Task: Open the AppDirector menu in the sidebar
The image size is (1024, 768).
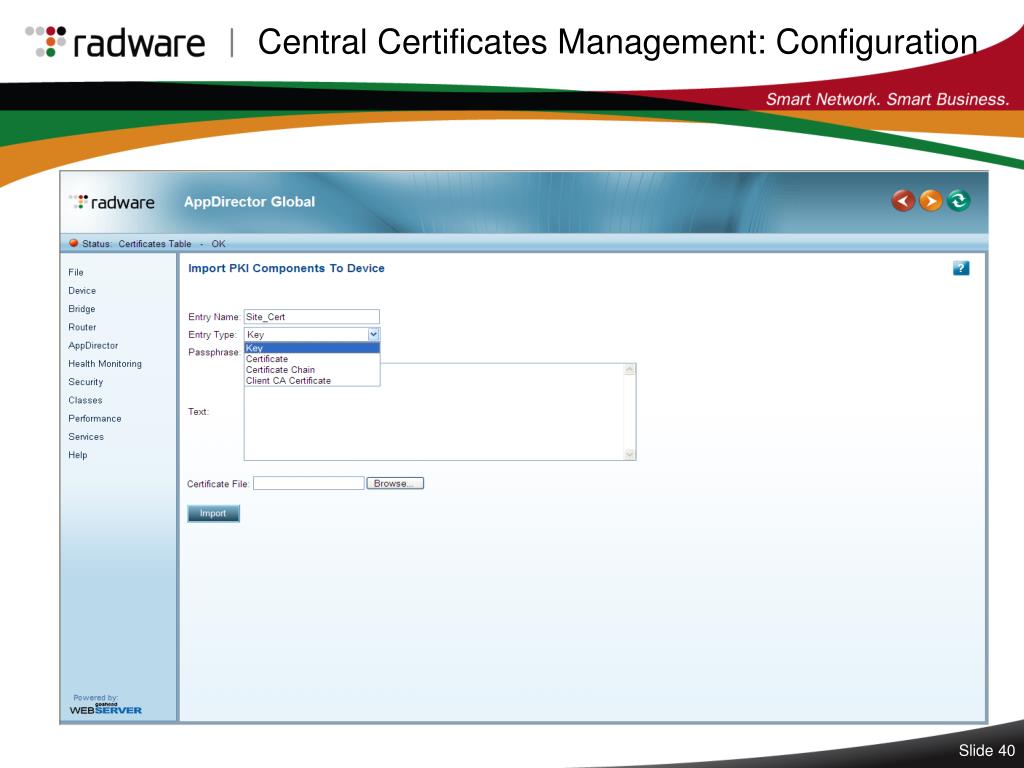Action: 93,345
